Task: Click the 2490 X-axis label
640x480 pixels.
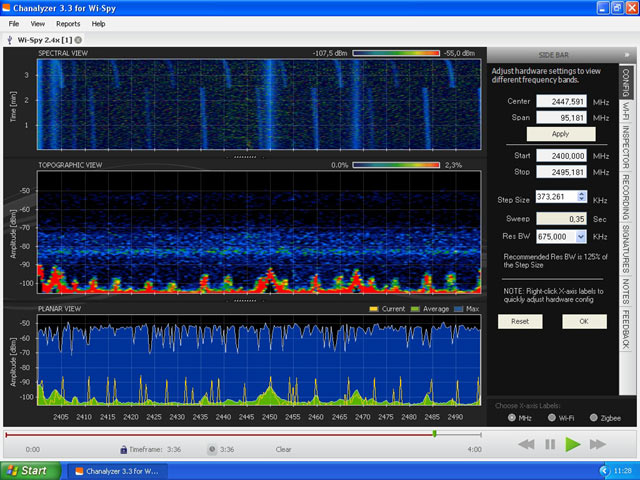Action: 455,417
